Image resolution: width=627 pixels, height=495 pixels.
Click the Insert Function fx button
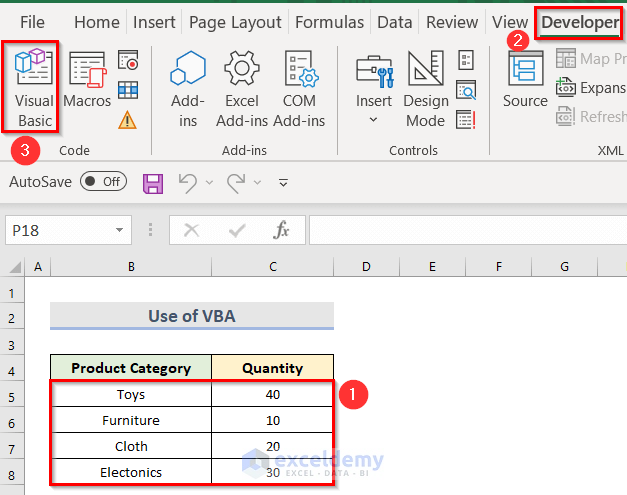click(x=282, y=230)
